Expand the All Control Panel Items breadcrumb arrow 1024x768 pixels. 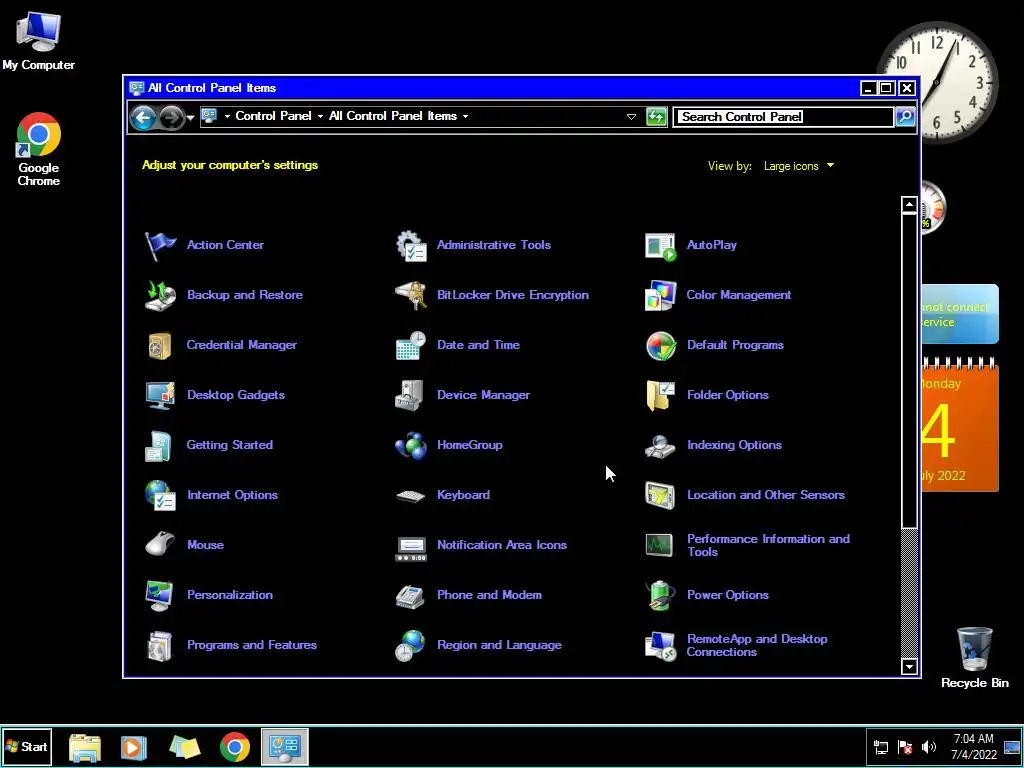pos(466,116)
